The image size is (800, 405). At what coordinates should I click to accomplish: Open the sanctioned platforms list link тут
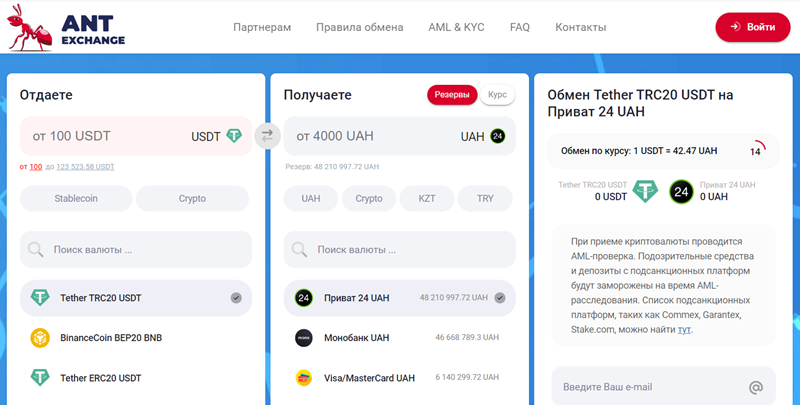(684, 330)
